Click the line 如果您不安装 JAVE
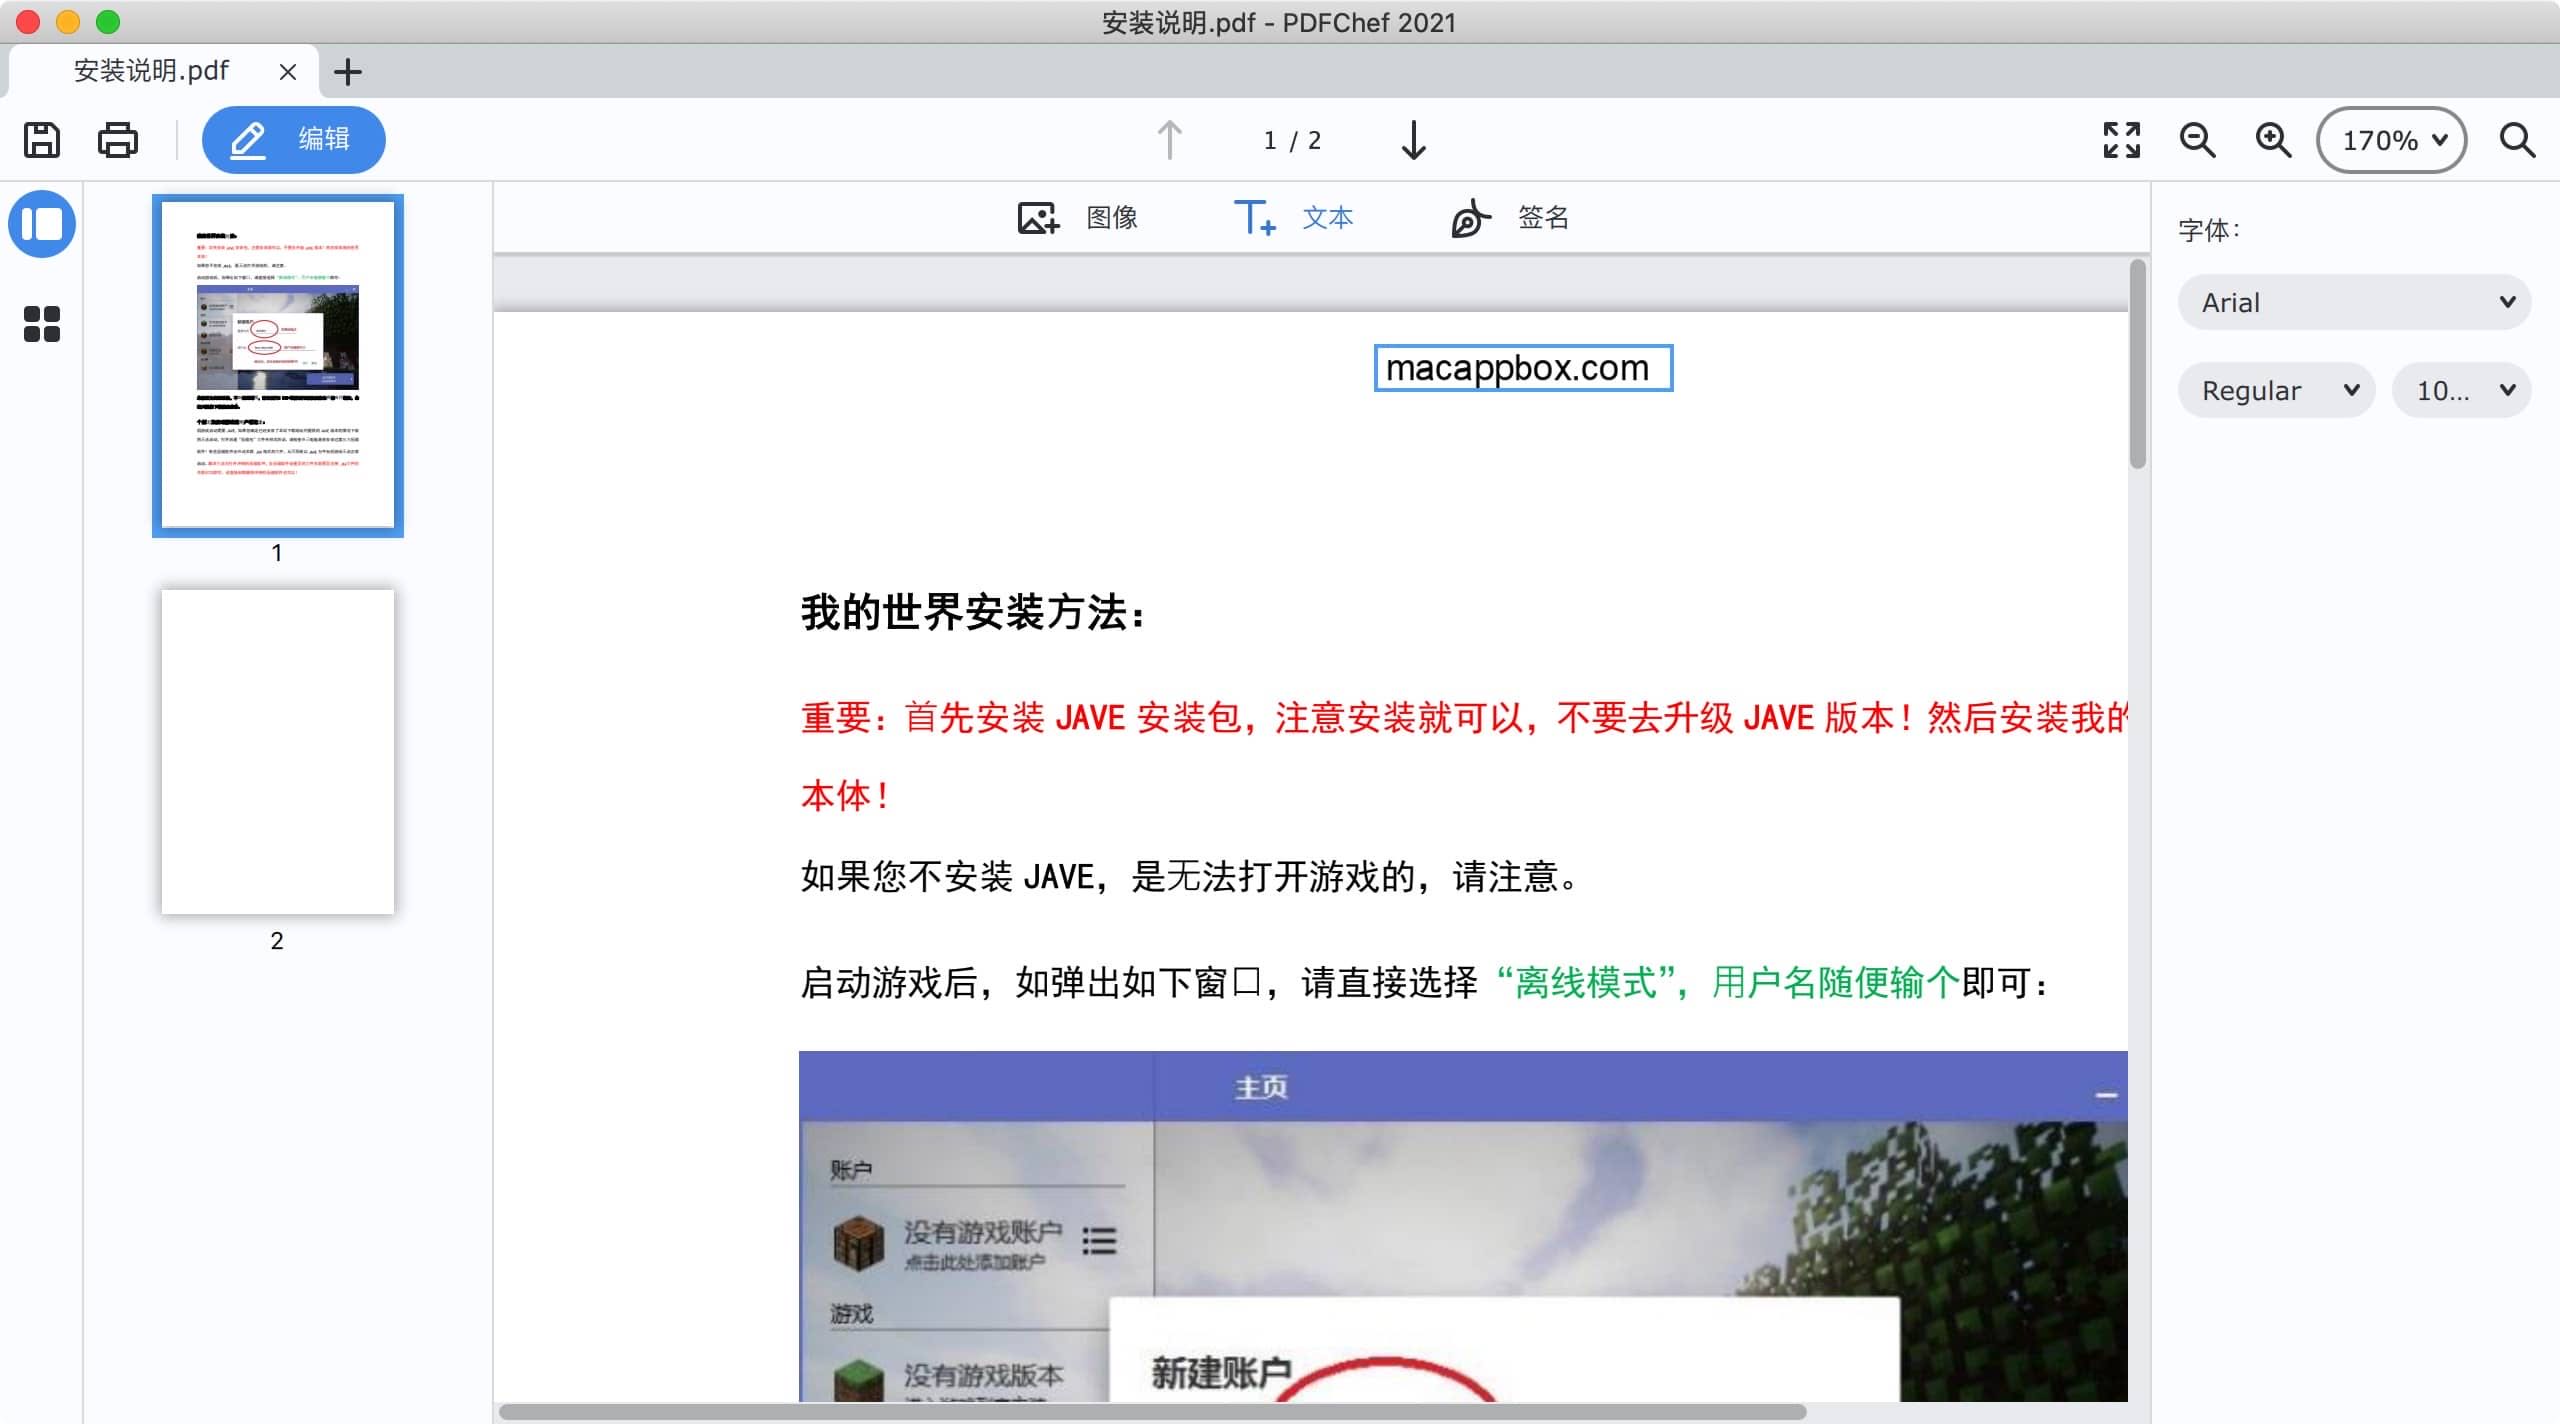2560x1424 pixels. 1188,876
